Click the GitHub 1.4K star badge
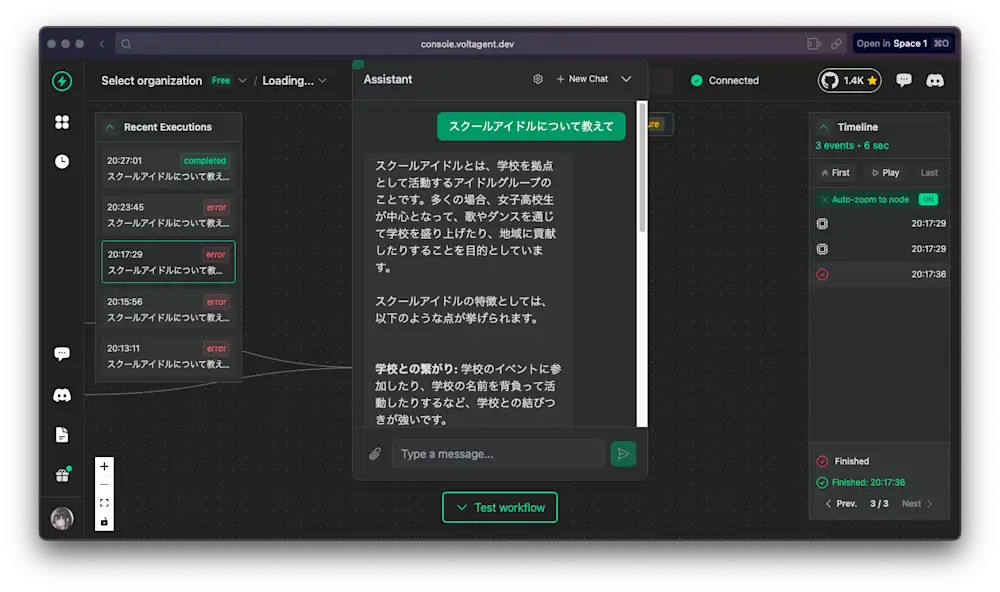 click(x=848, y=80)
